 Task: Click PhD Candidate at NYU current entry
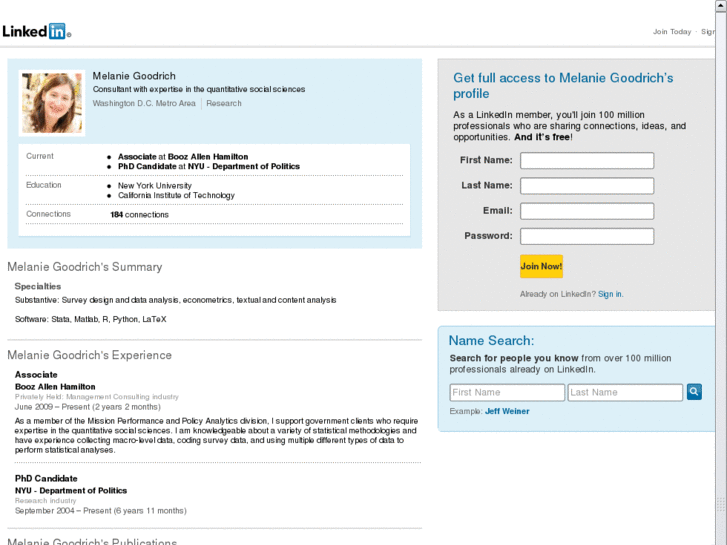tap(209, 167)
